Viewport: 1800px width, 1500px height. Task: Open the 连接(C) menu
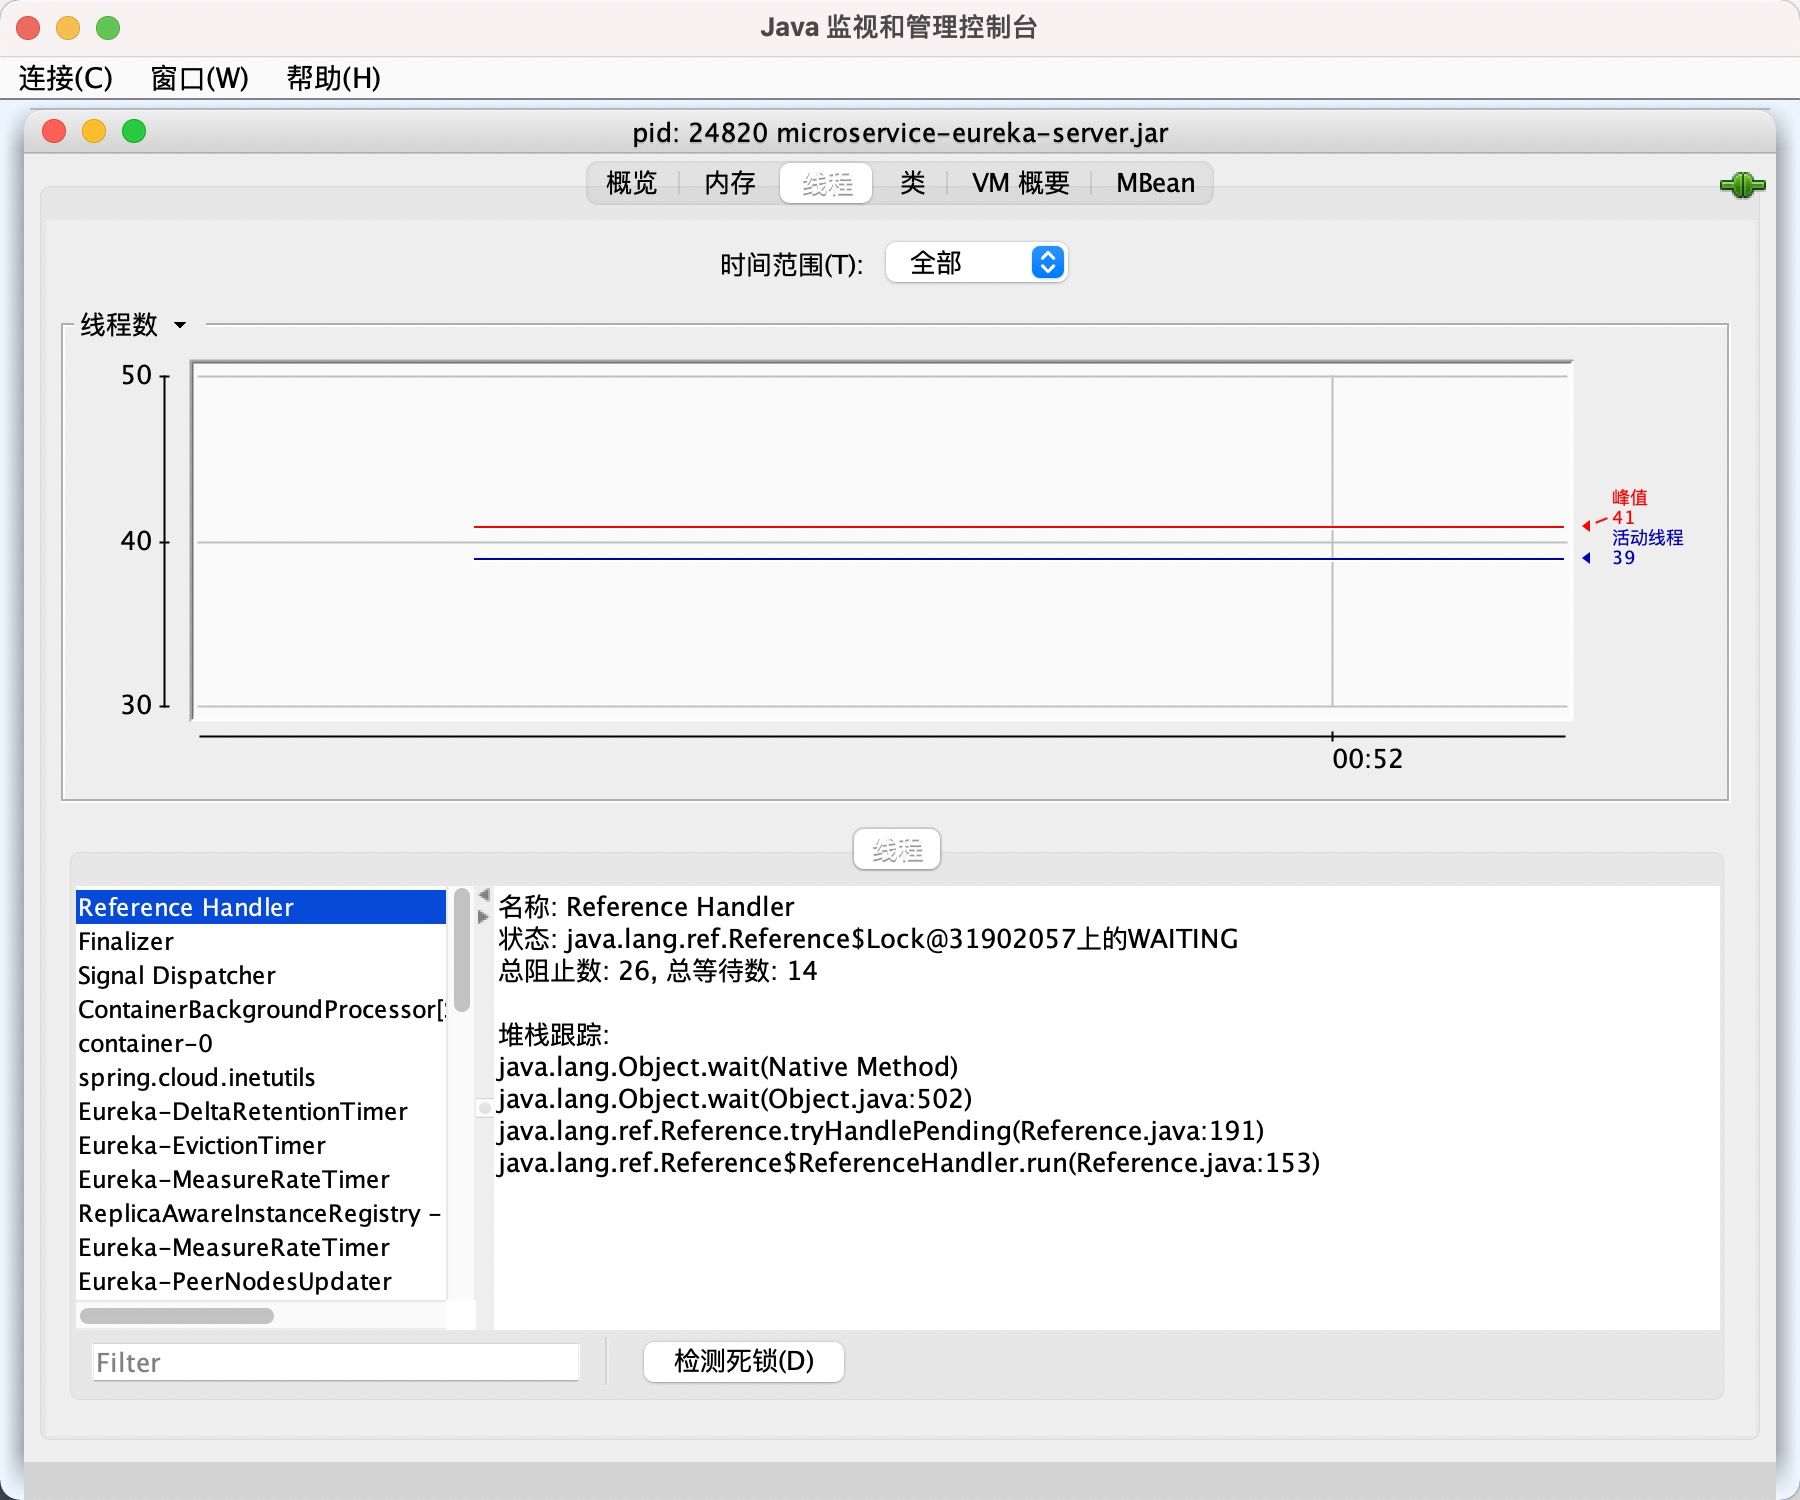coord(66,78)
